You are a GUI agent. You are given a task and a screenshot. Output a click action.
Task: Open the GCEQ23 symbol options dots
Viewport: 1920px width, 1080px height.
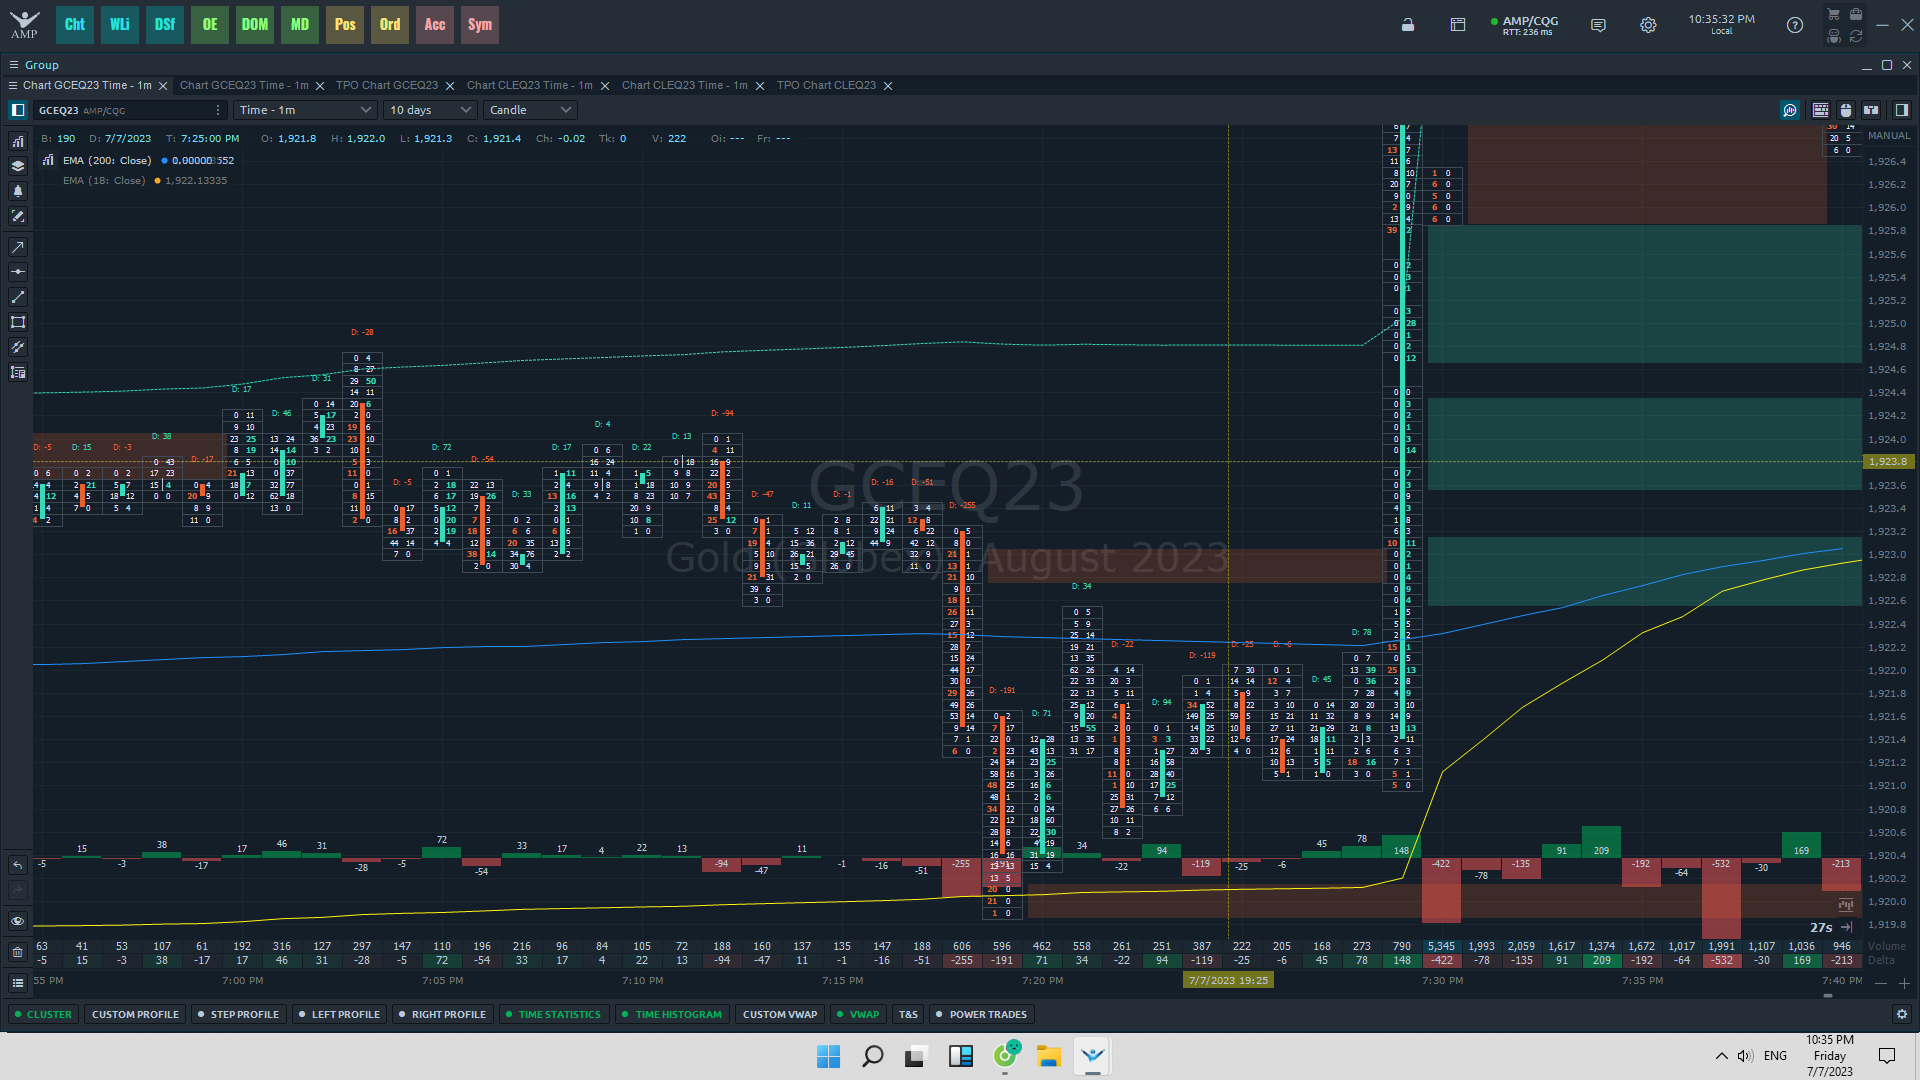218,110
